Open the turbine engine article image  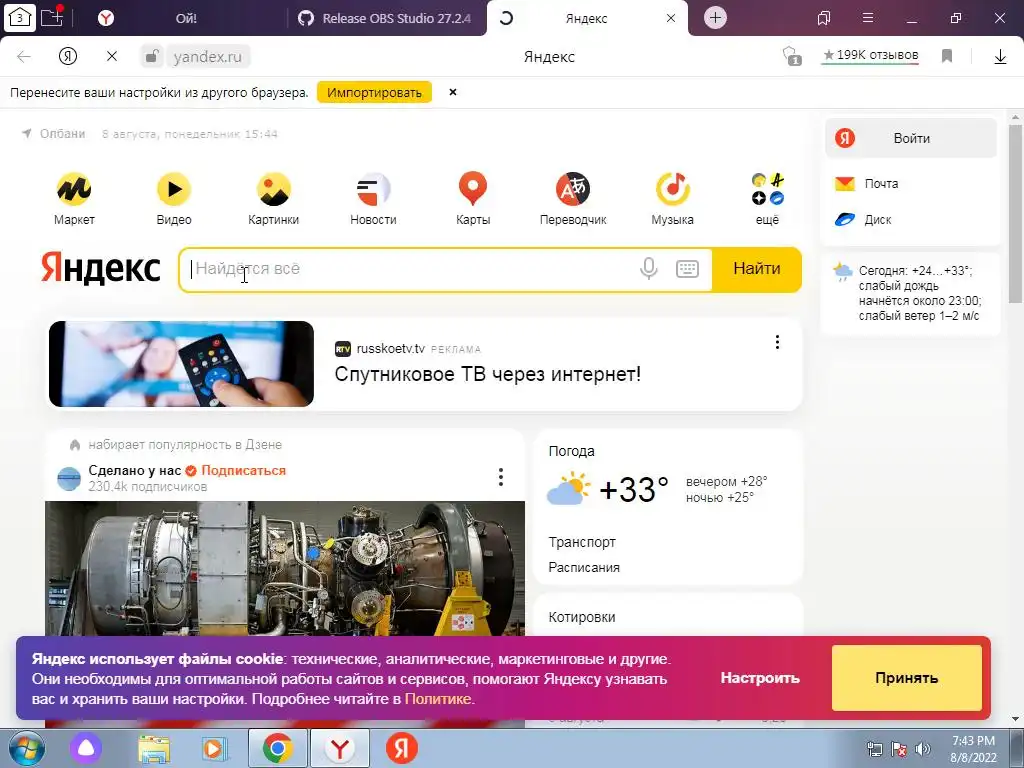click(285, 568)
